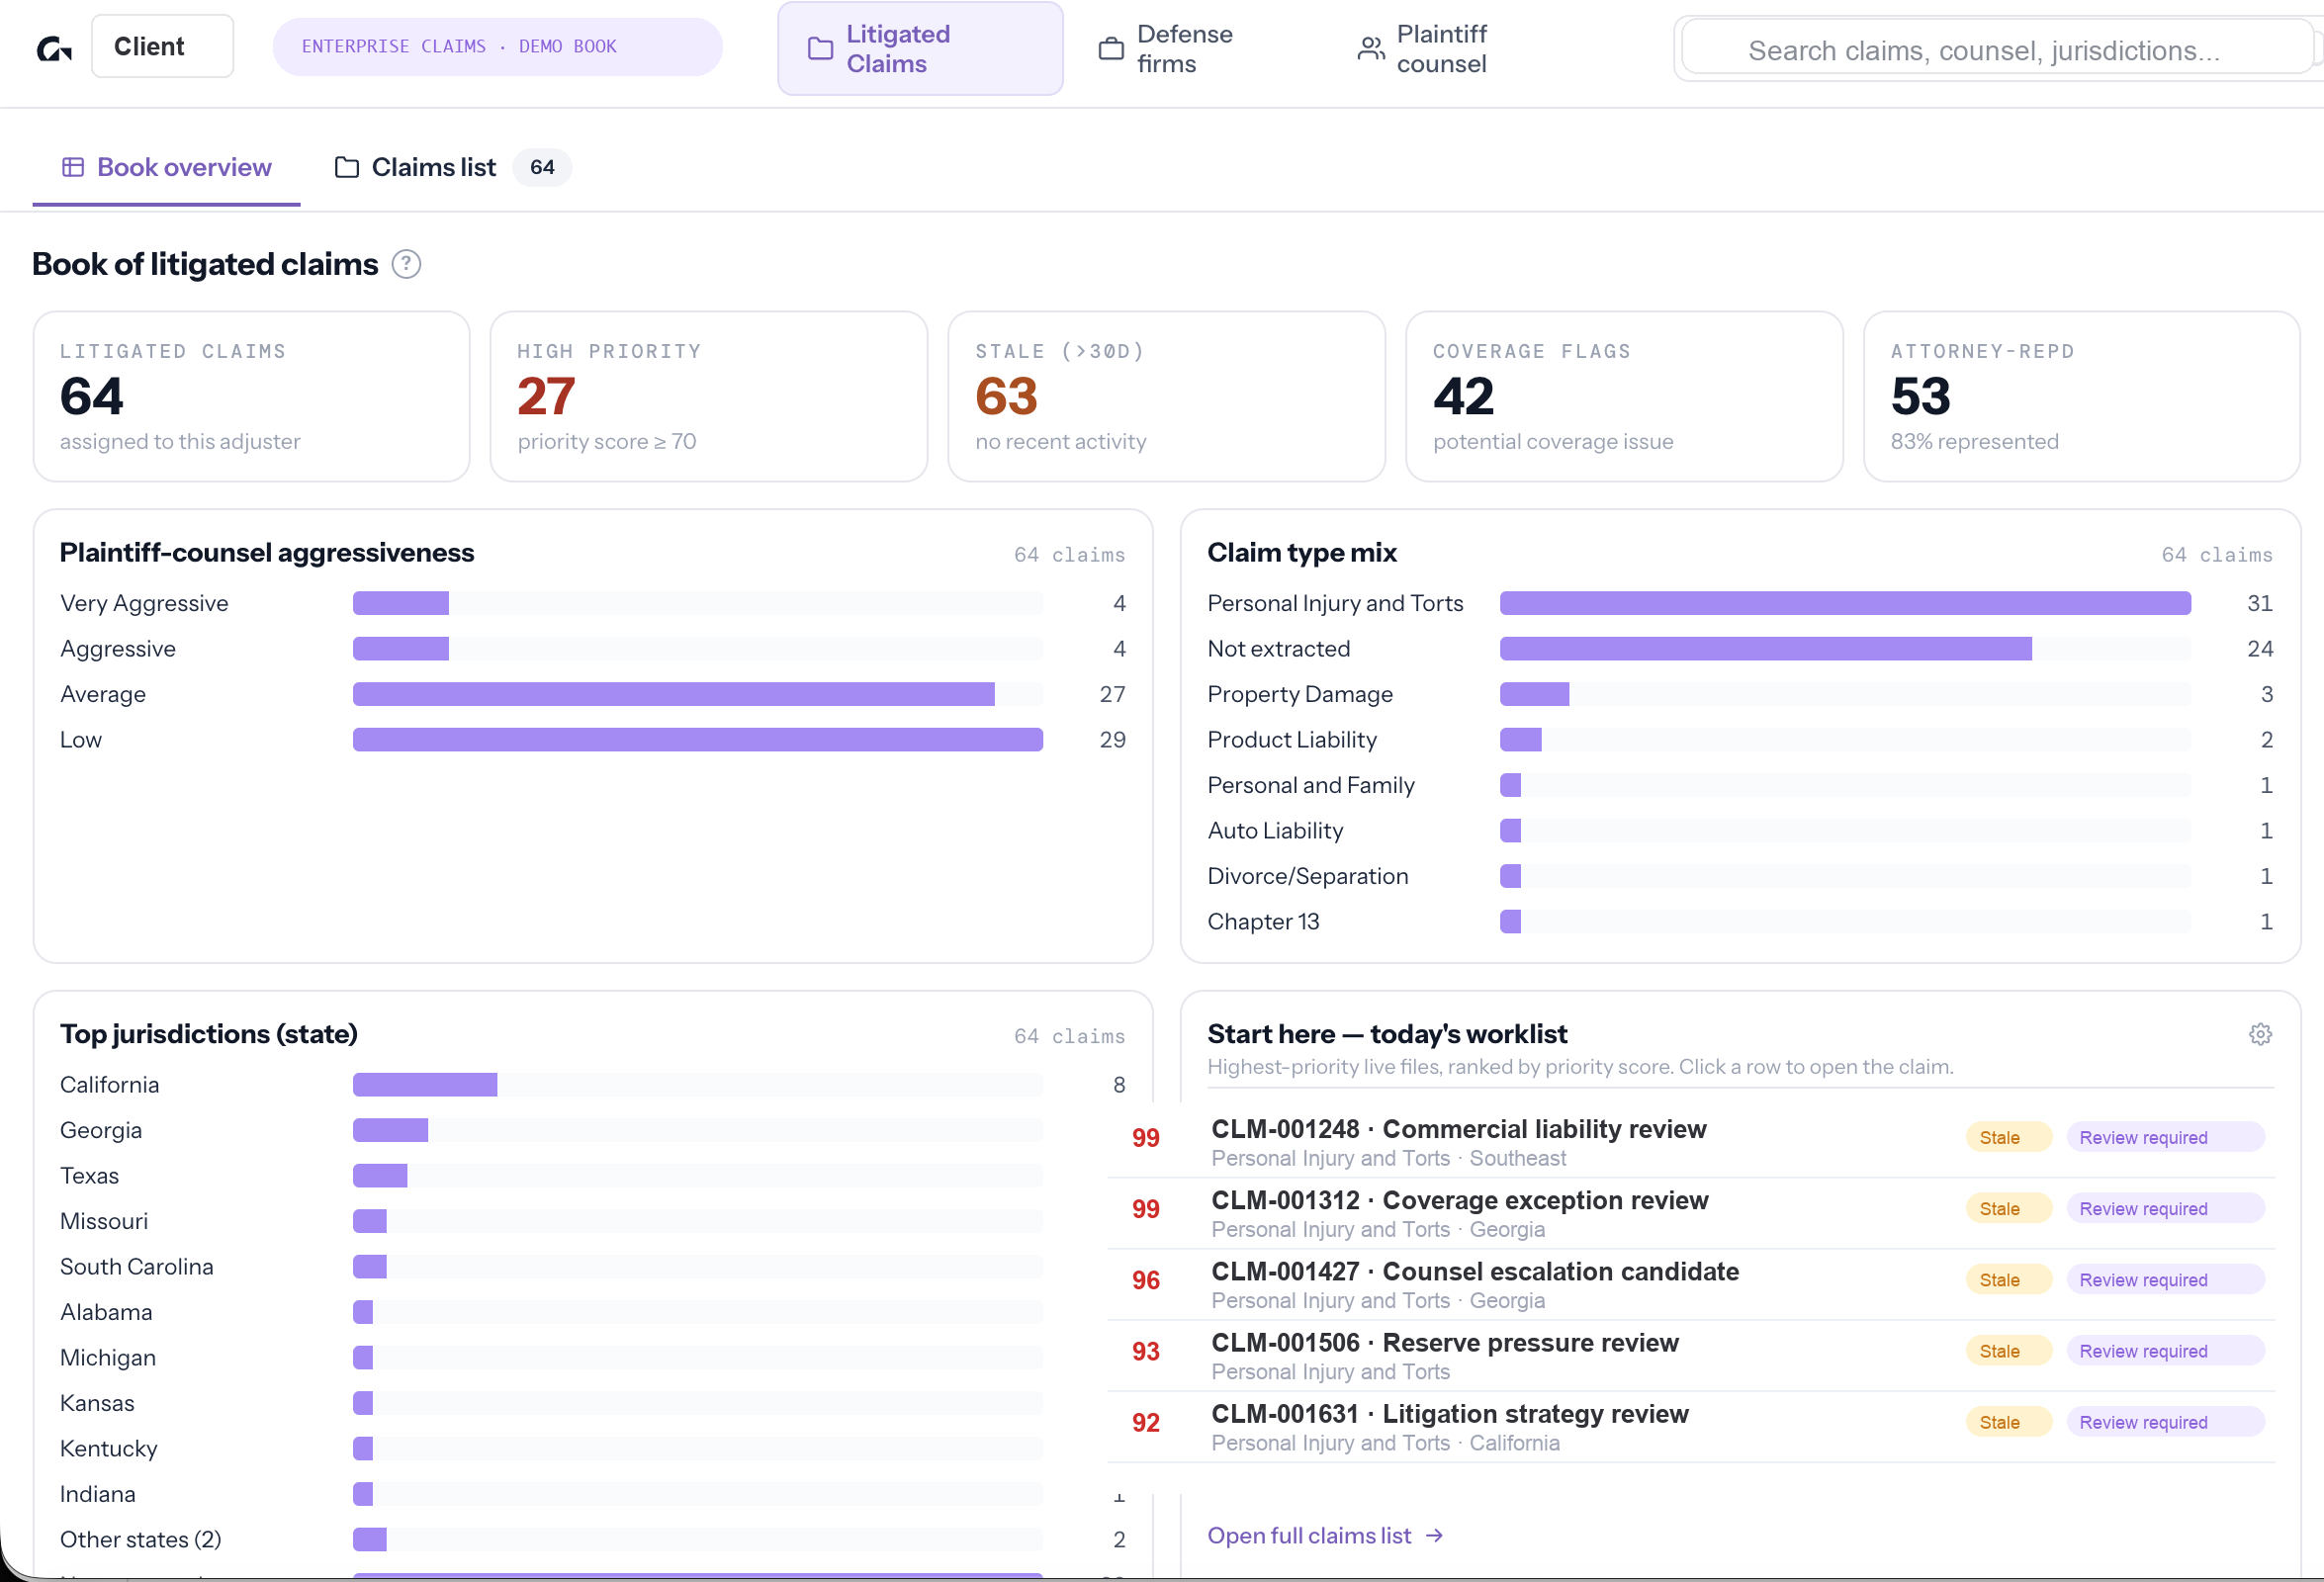Open worklist settings gear icon
The height and width of the screenshot is (1582, 2324).
pos(2260,1034)
